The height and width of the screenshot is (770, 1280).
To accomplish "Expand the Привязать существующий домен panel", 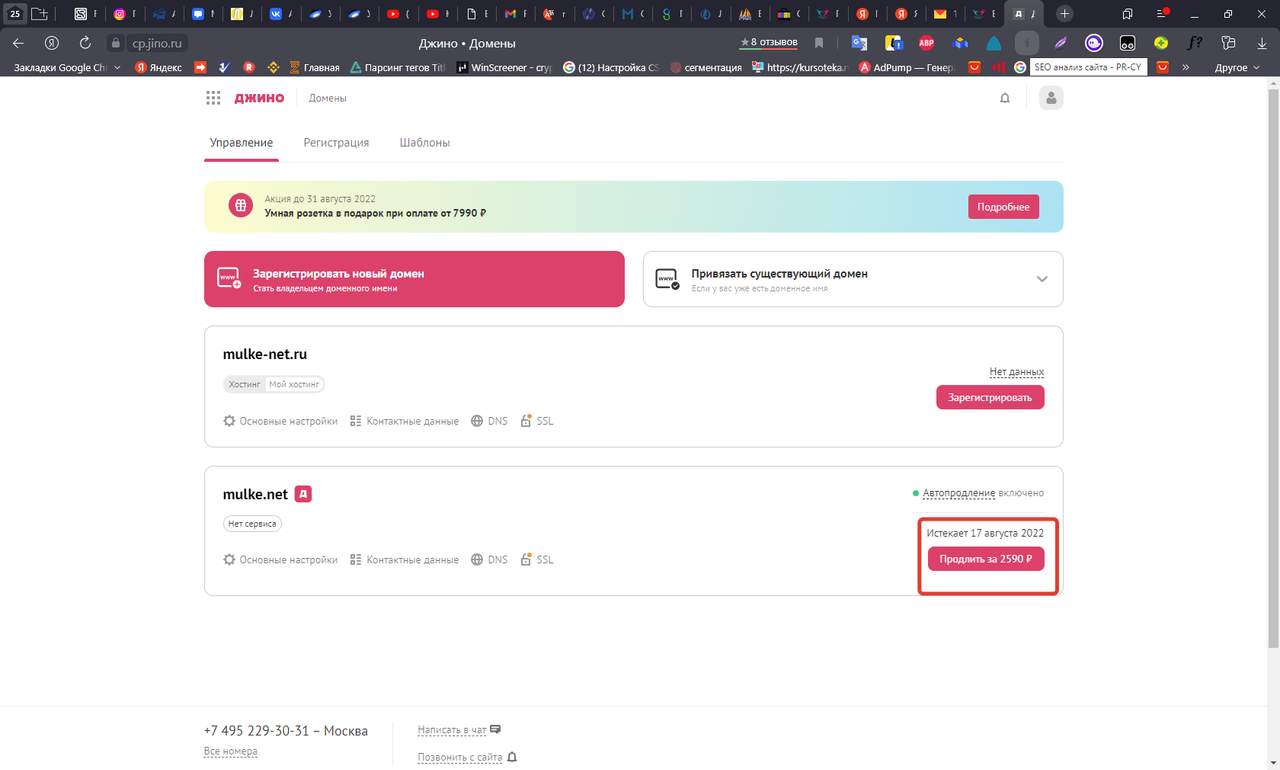I will point(1042,279).
